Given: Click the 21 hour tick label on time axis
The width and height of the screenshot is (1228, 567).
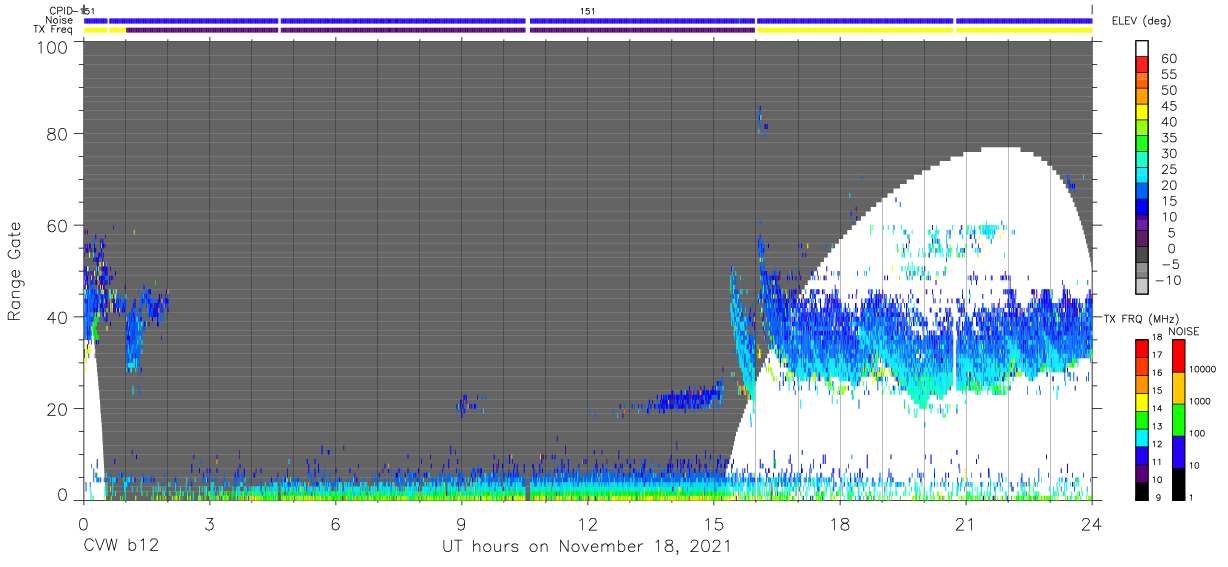Looking at the screenshot, I should point(965,523).
